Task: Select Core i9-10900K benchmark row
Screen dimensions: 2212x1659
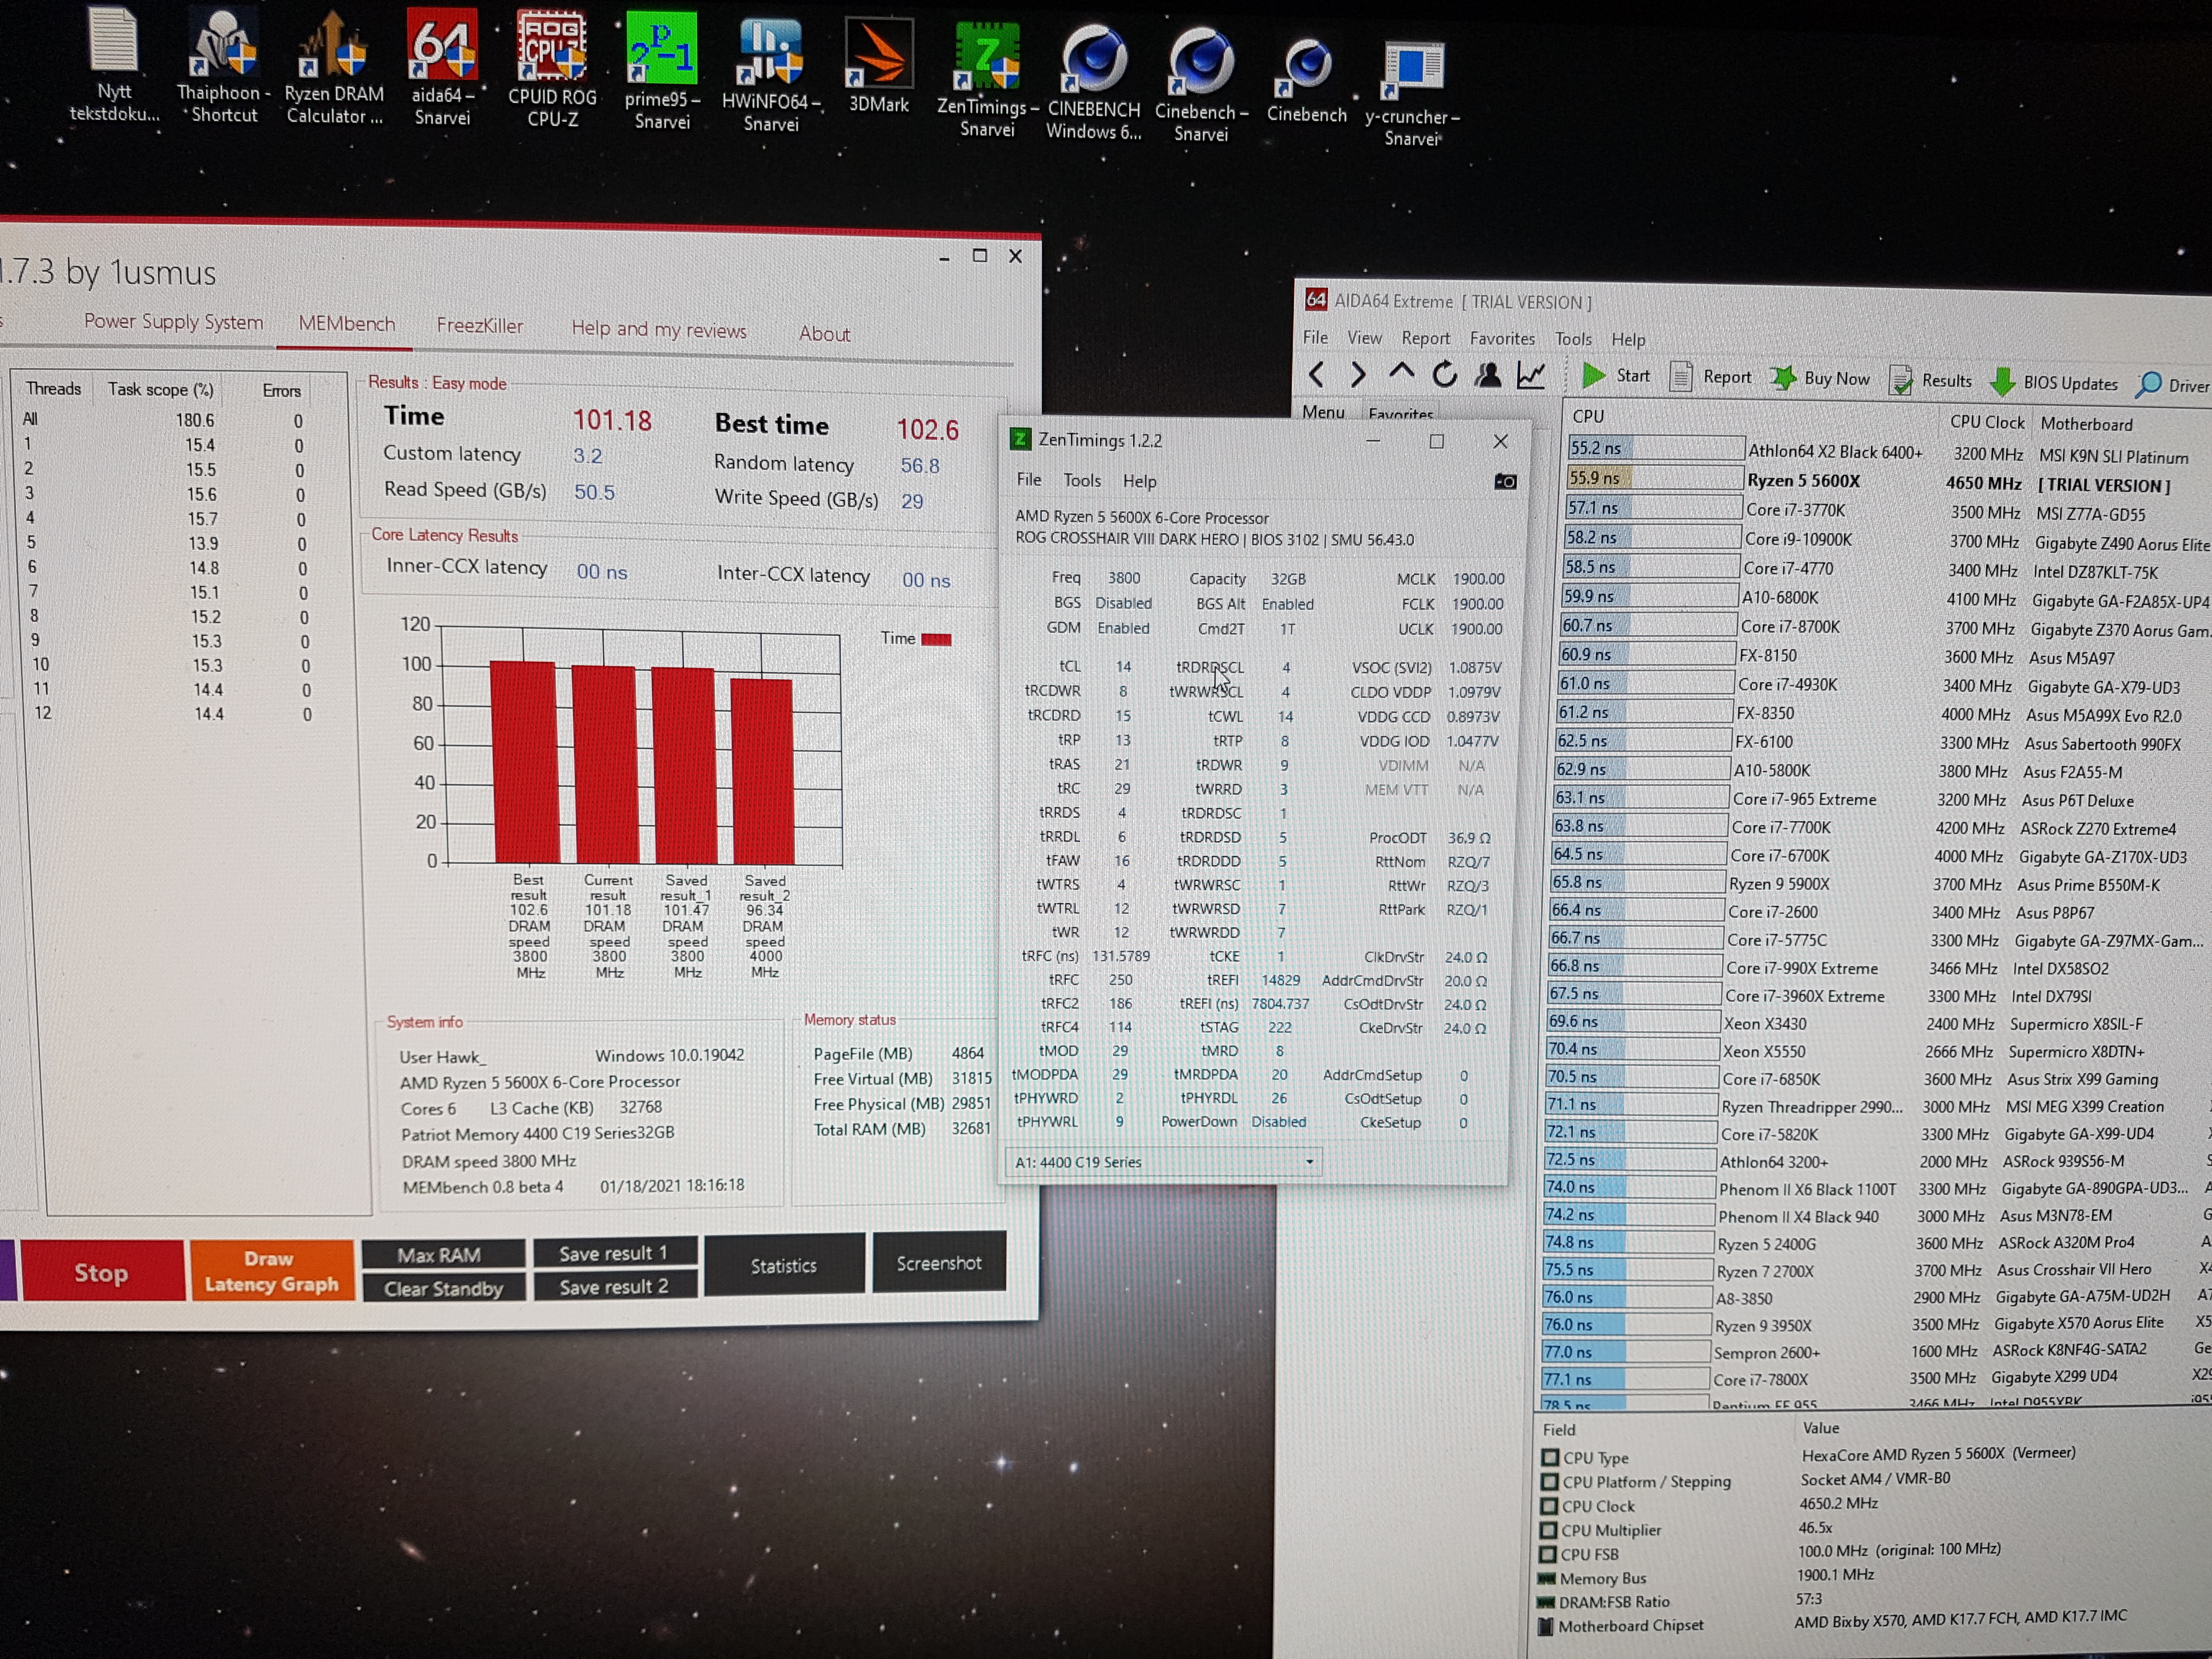Action: [x=1886, y=539]
